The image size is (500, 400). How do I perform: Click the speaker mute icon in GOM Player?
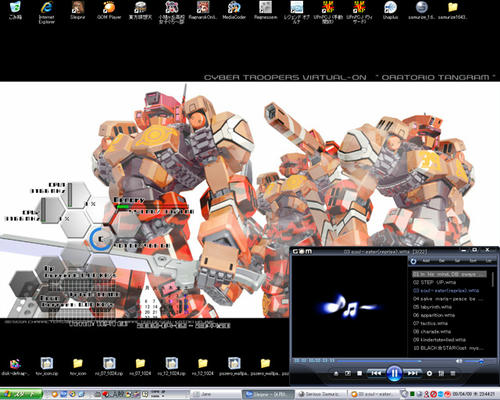(459, 361)
